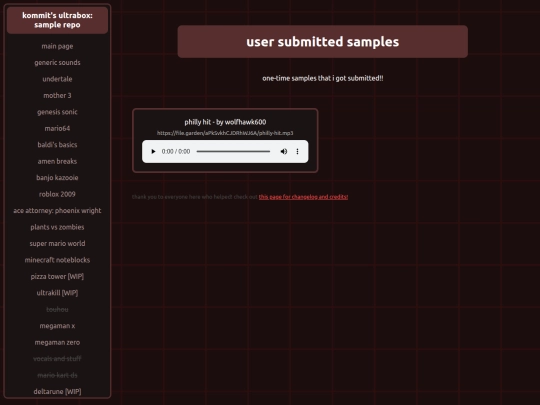The height and width of the screenshot is (405, 540).
Task: Click the one-time samples description text
Action: click(323, 78)
